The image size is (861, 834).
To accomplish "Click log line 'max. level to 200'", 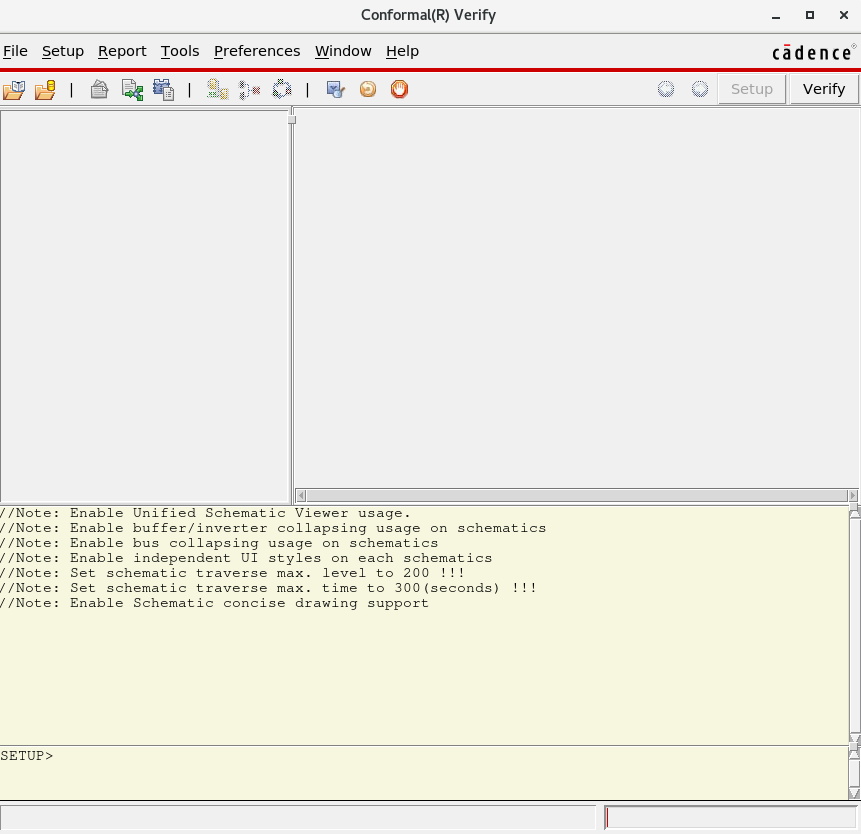I will click(x=232, y=573).
